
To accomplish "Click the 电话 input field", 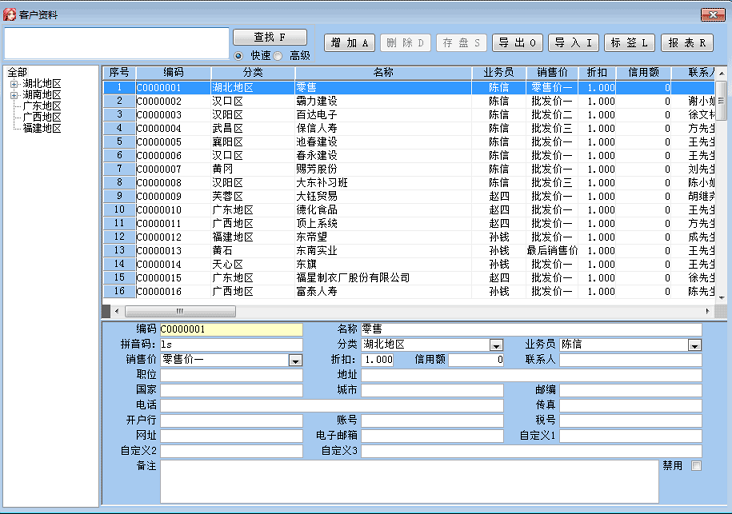I will coord(332,405).
